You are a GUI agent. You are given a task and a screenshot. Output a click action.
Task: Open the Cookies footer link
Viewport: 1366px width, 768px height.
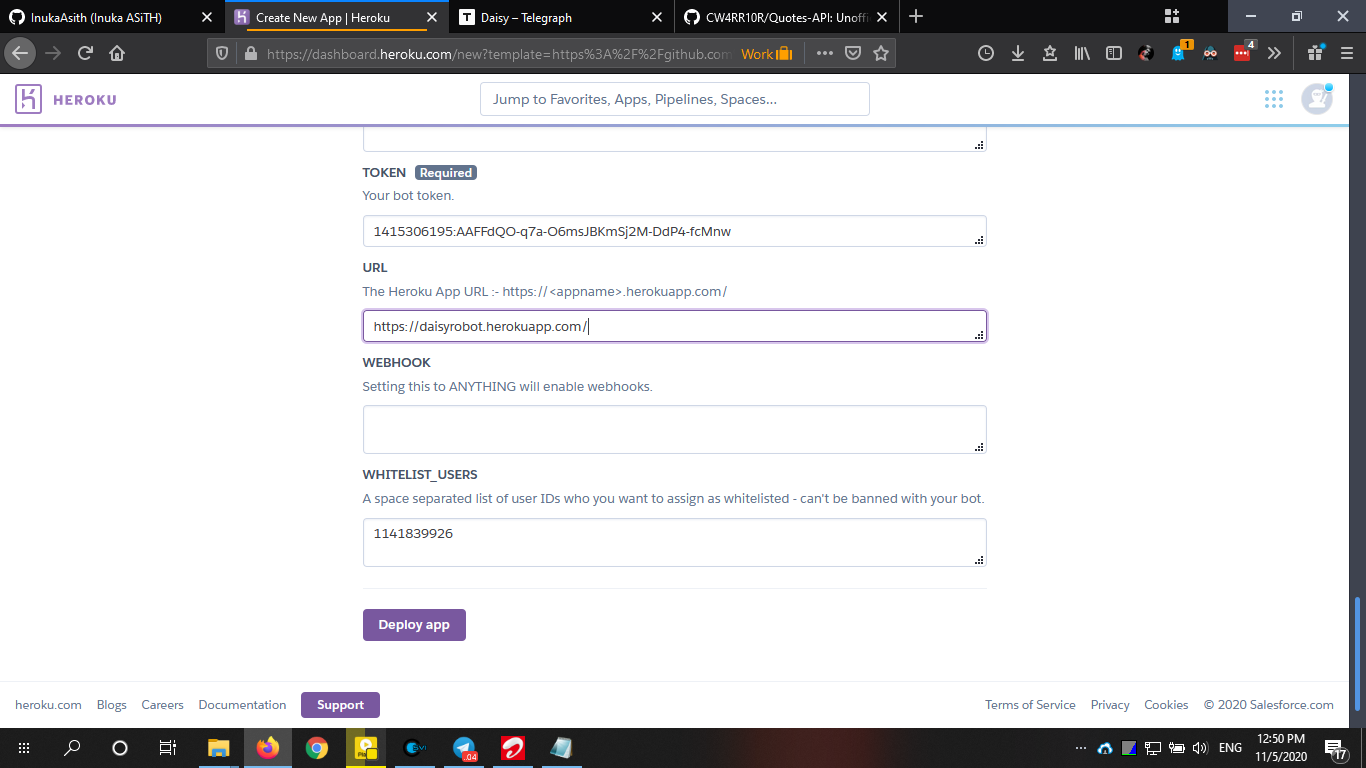click(1166, 705)
